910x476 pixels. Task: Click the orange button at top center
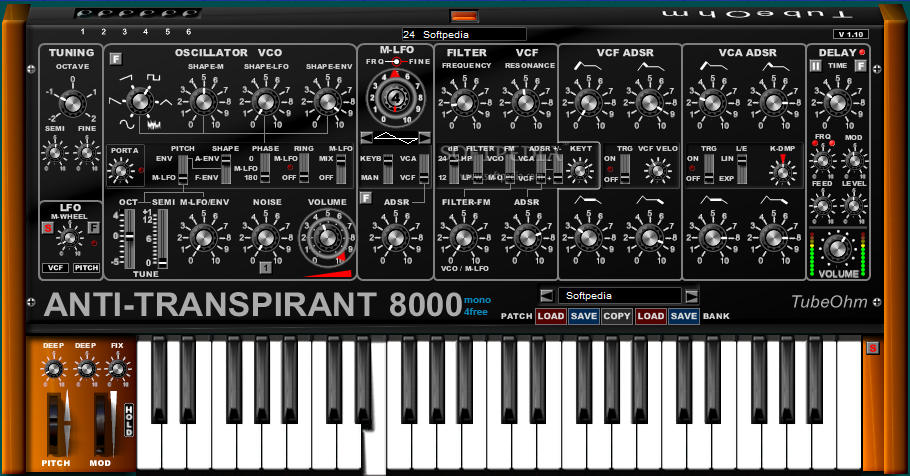click(x=464, y=16)
